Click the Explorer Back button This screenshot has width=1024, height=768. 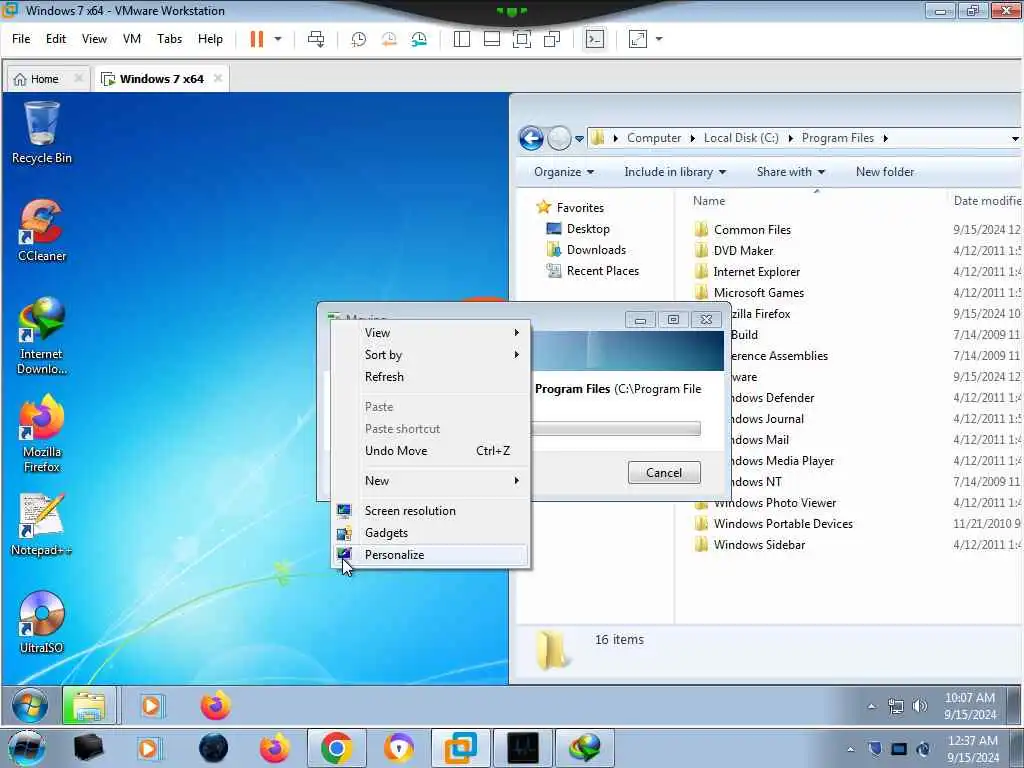tap(531, 138)
